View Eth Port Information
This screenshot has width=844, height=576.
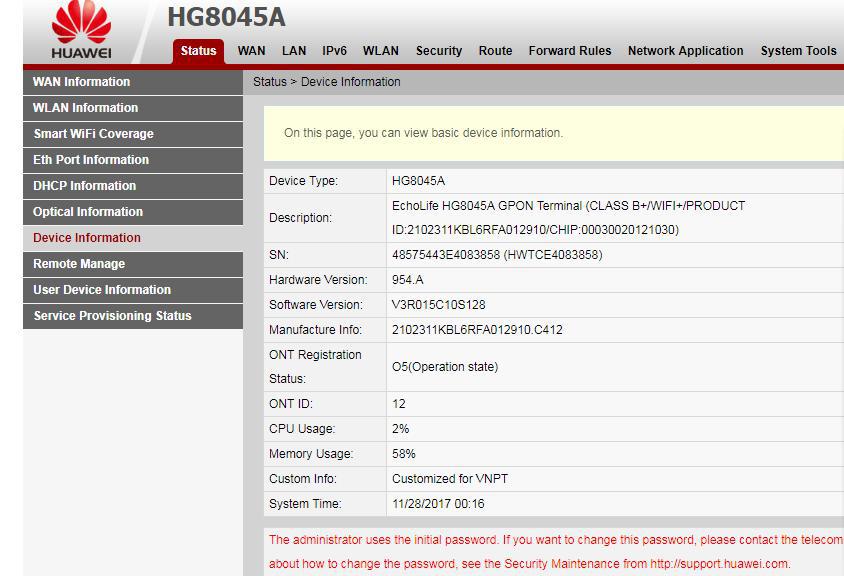tap(133, 160)
